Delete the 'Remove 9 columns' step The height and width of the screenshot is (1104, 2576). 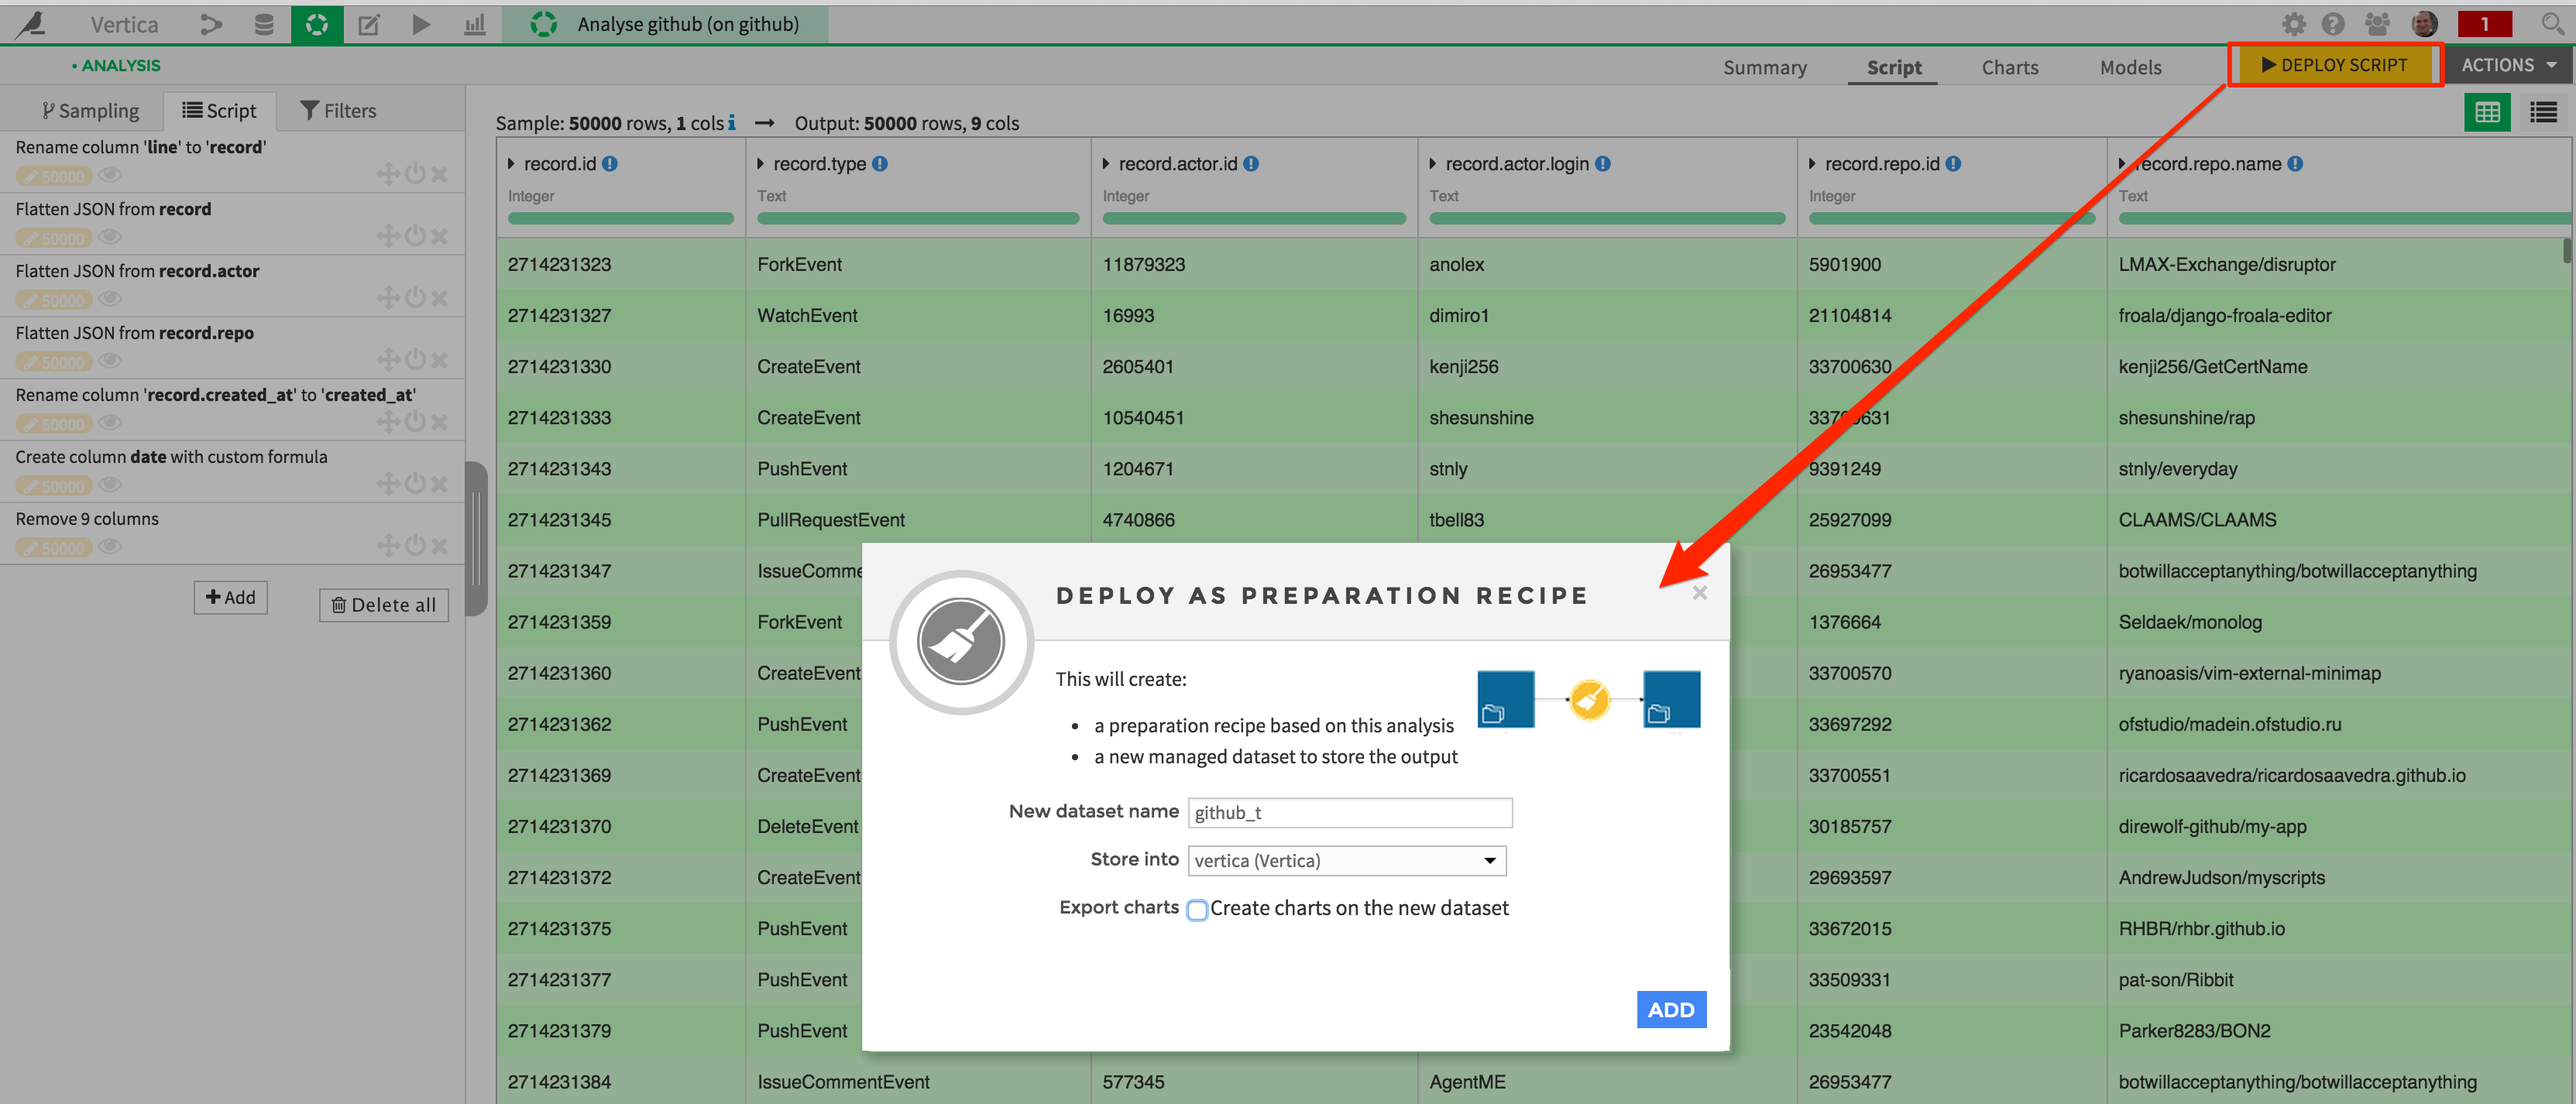coord(439,546)
